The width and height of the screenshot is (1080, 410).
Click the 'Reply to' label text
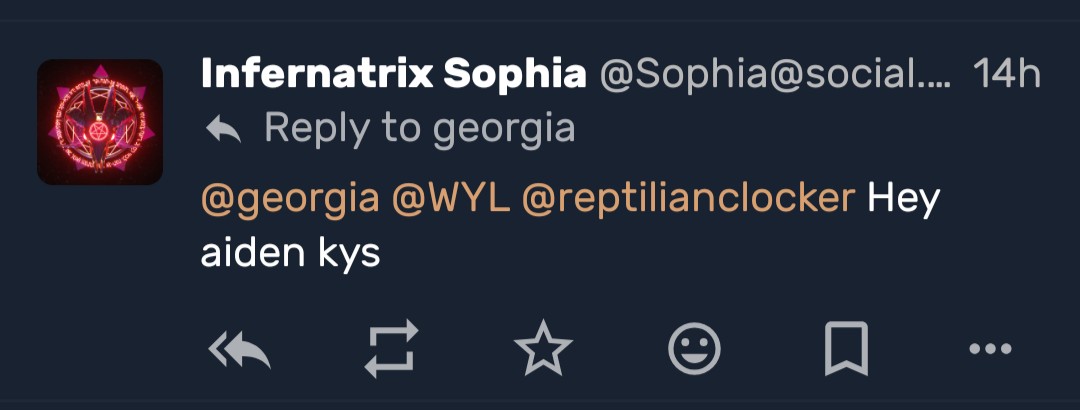[x=338, y=128]
